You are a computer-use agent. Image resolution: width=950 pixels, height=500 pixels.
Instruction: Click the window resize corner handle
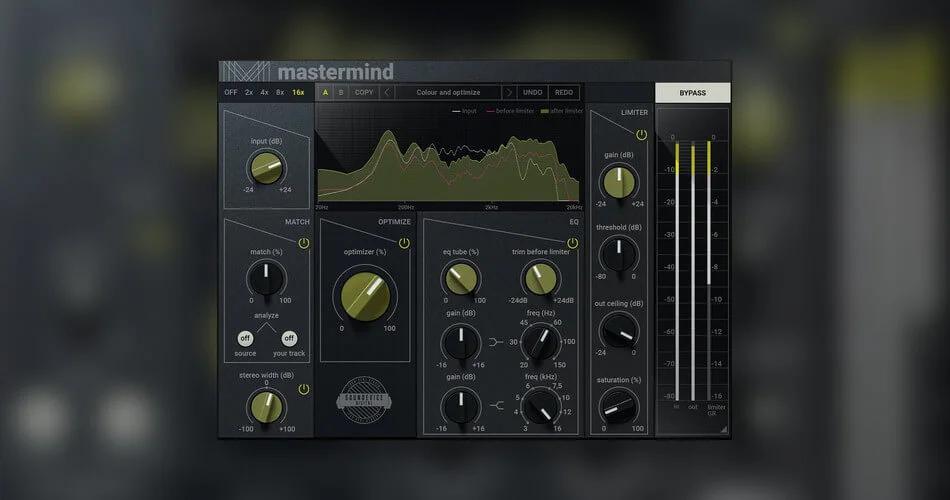[723, 429]
